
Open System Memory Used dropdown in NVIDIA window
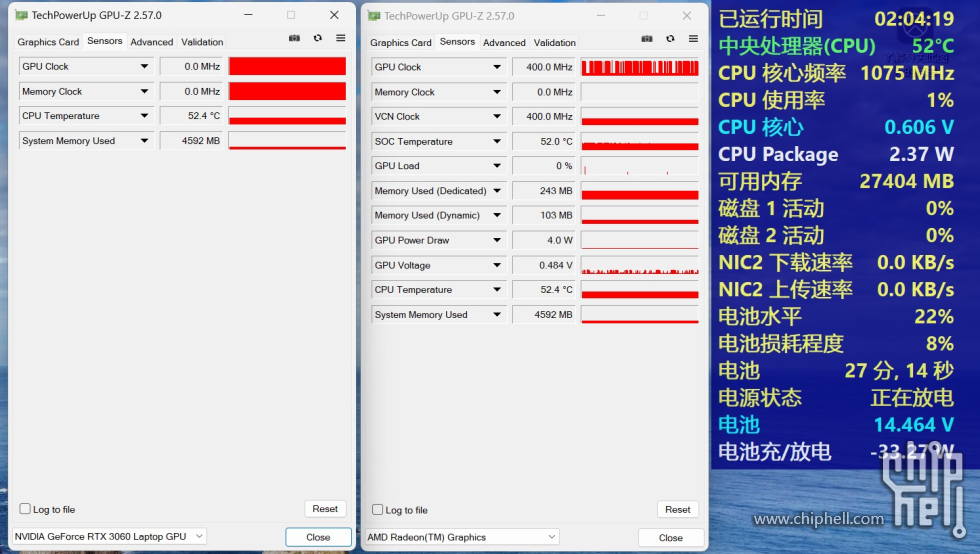pyautogui.click(x=144, y=141)
